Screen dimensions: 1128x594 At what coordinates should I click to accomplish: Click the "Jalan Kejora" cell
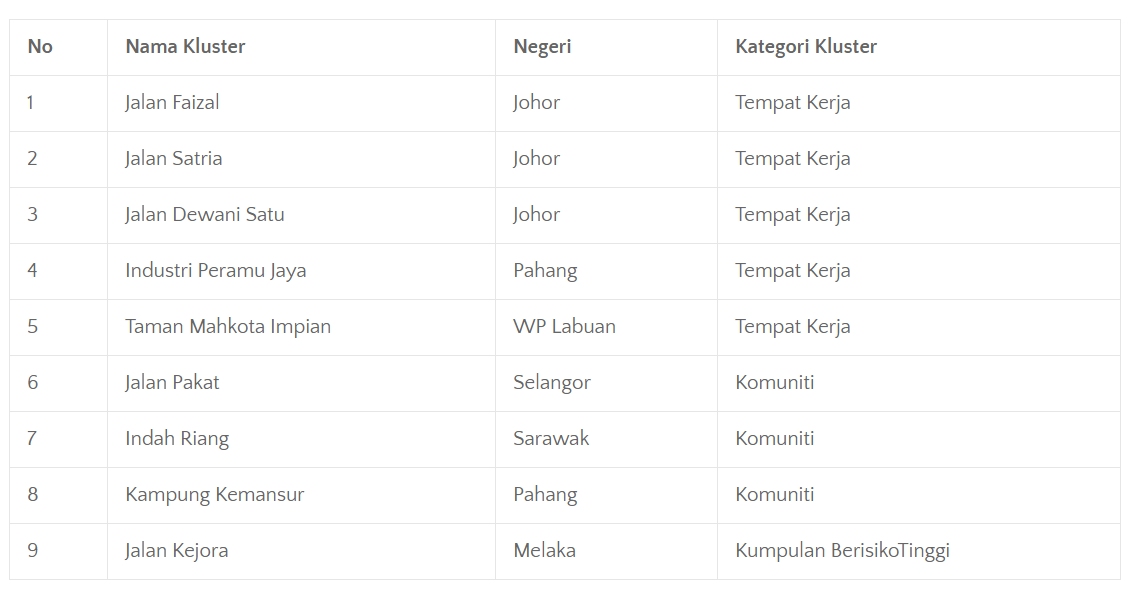[x=176, y=551]
